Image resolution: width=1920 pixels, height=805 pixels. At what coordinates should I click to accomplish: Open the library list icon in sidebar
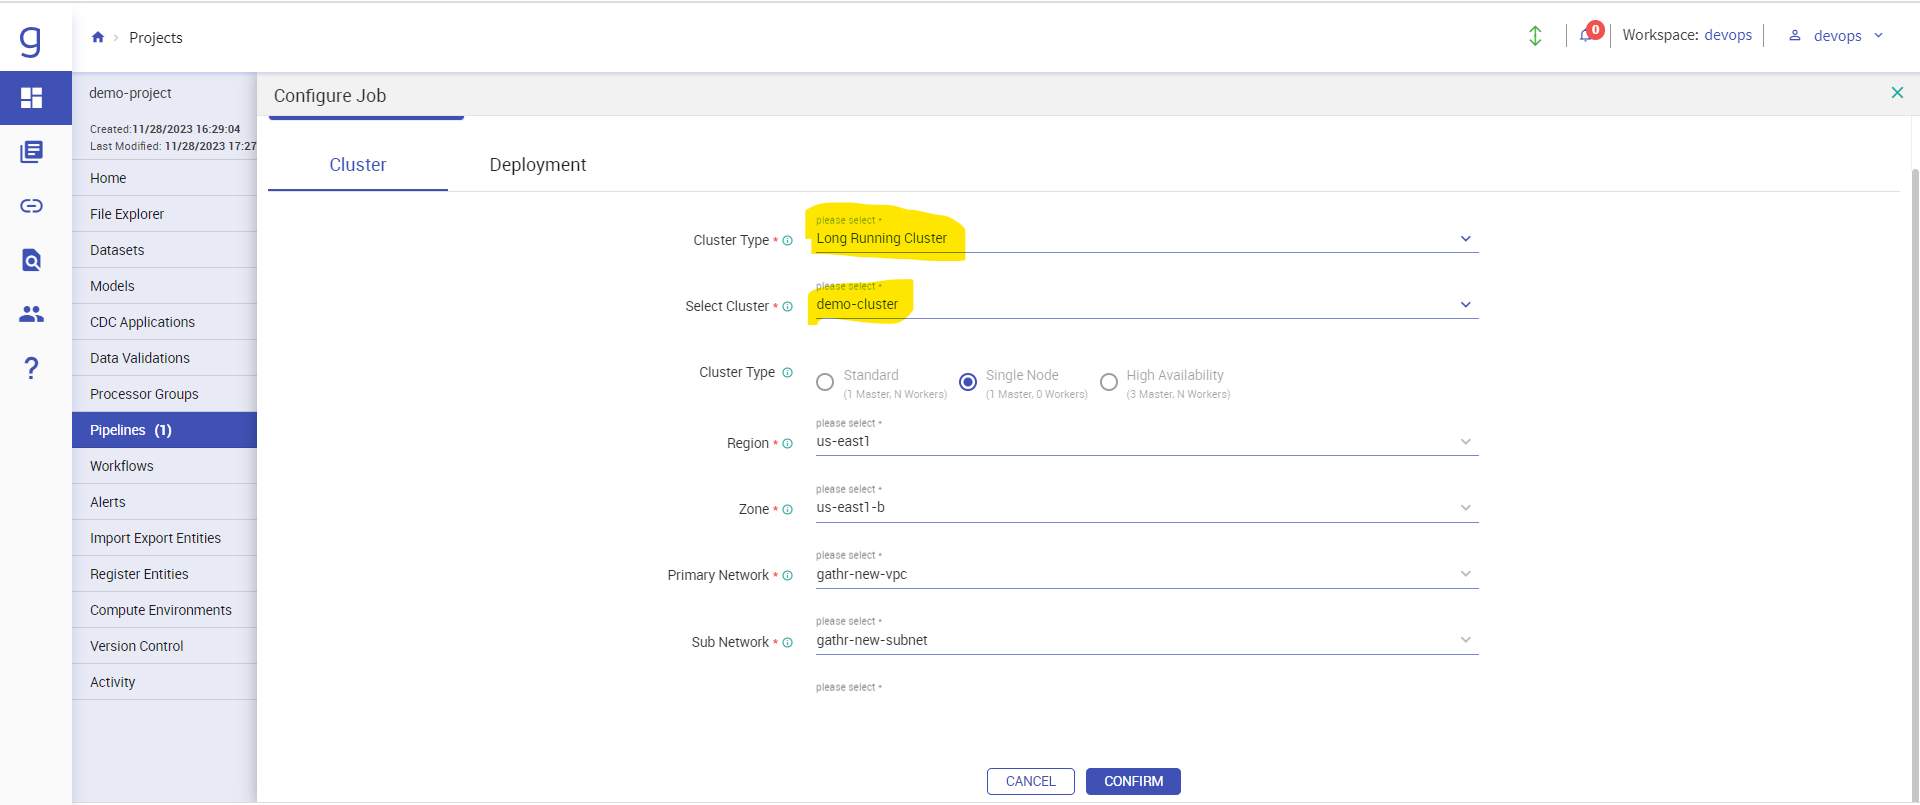(x=32, y=152)
